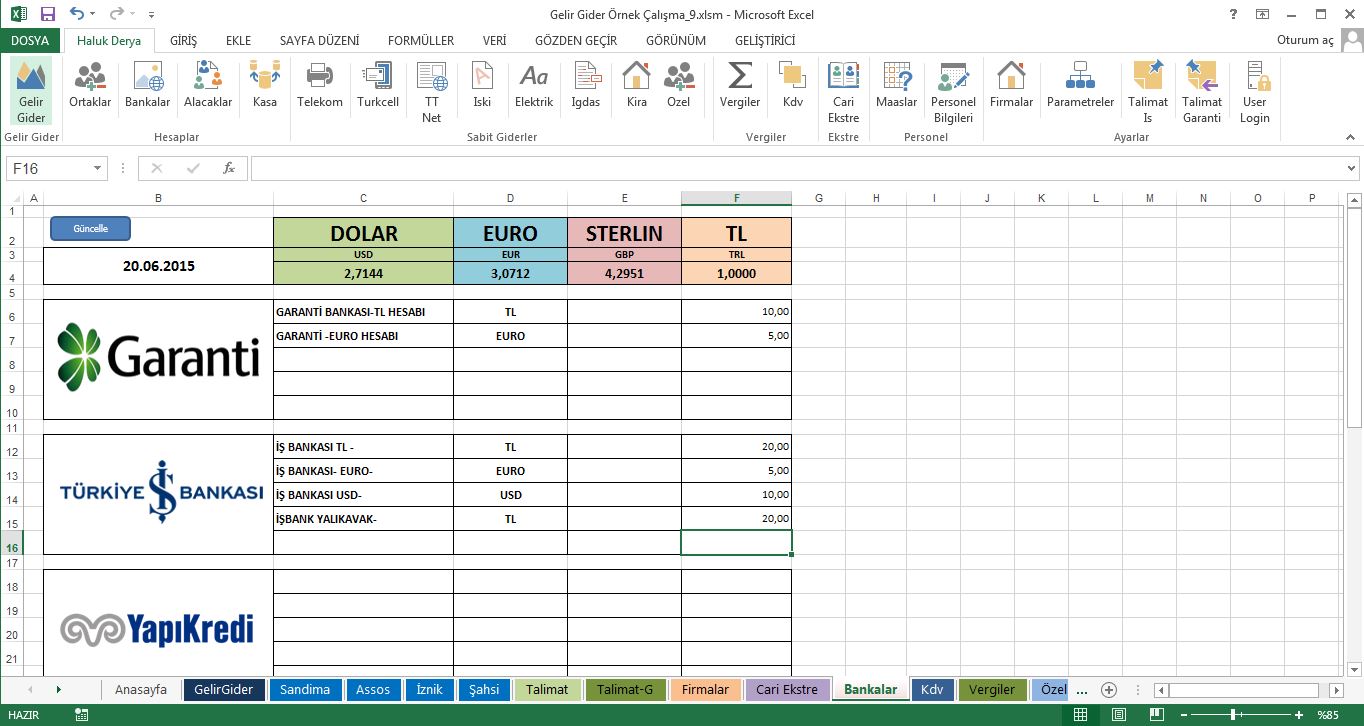Image resolution: width=1364 pixels, height=726 pixels.
Task: Open the Elektrik expense icon
Action: coord(534,86)
